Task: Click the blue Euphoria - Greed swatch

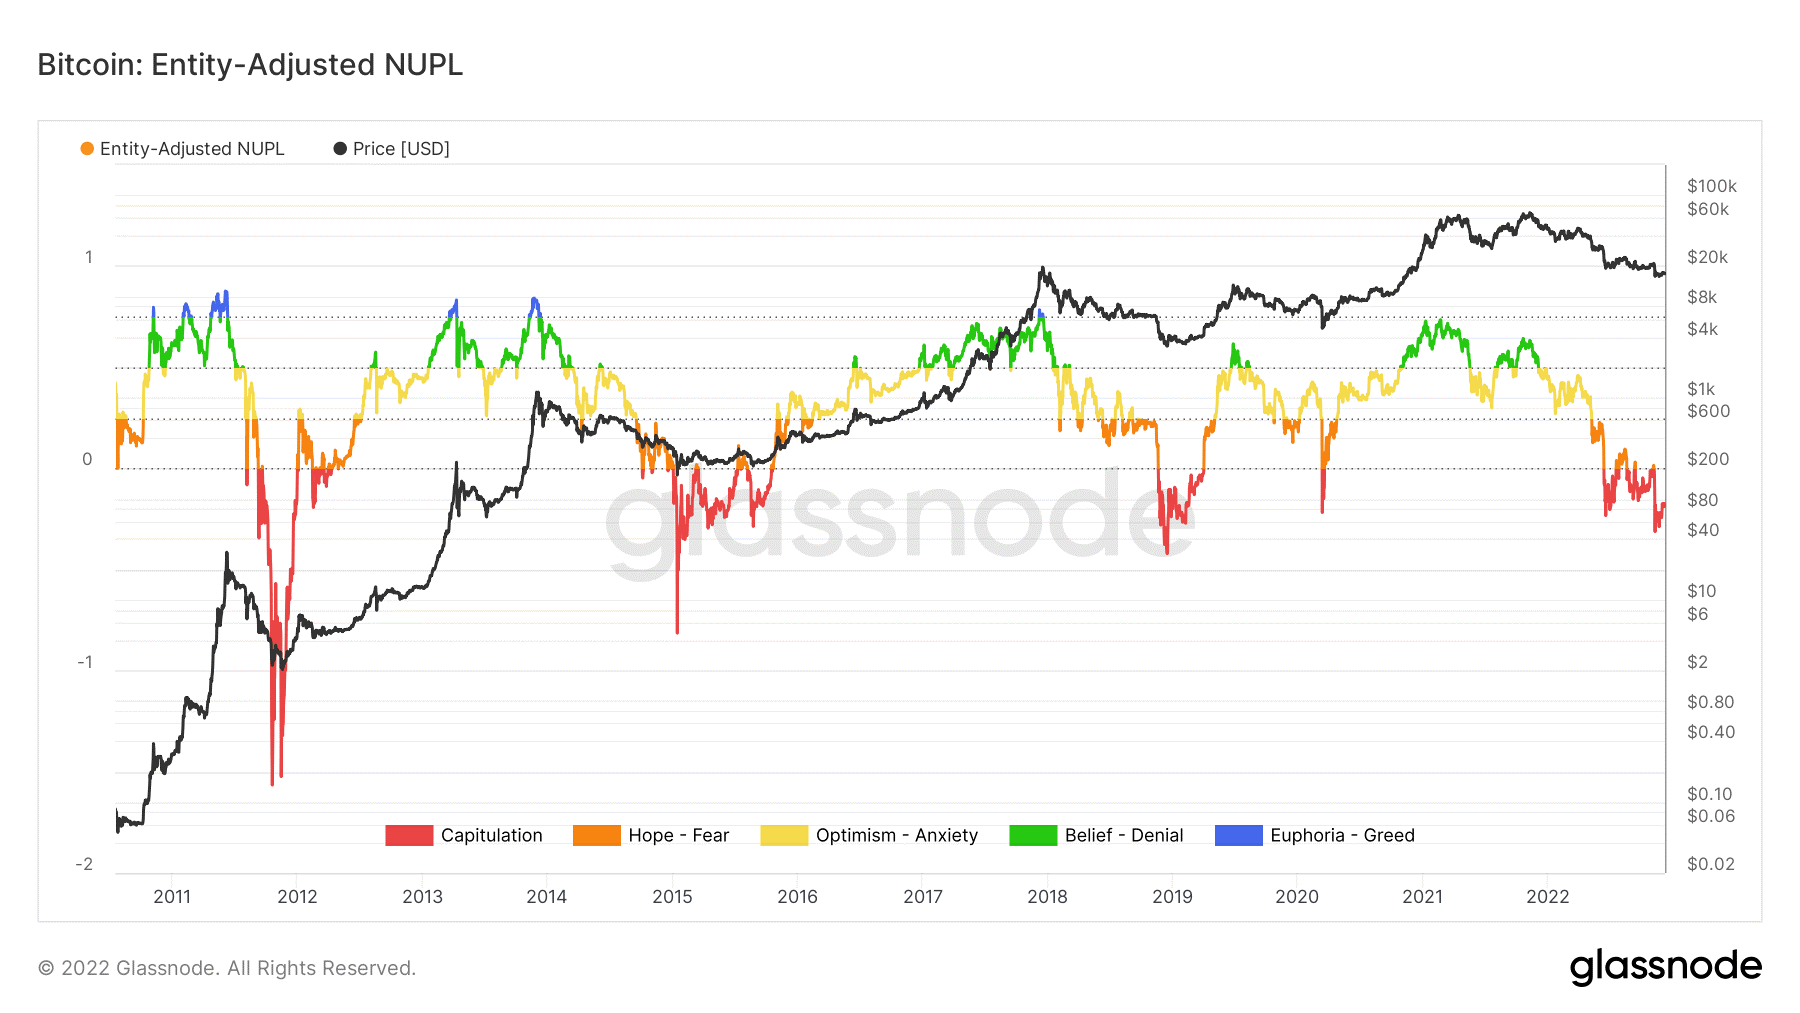Action: (x=1239, y=835)
